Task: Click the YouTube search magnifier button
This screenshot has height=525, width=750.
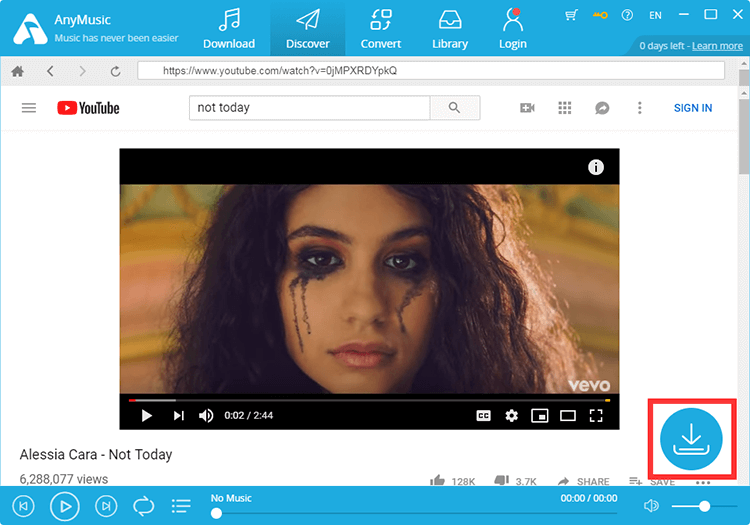Action: pos(454,108)
